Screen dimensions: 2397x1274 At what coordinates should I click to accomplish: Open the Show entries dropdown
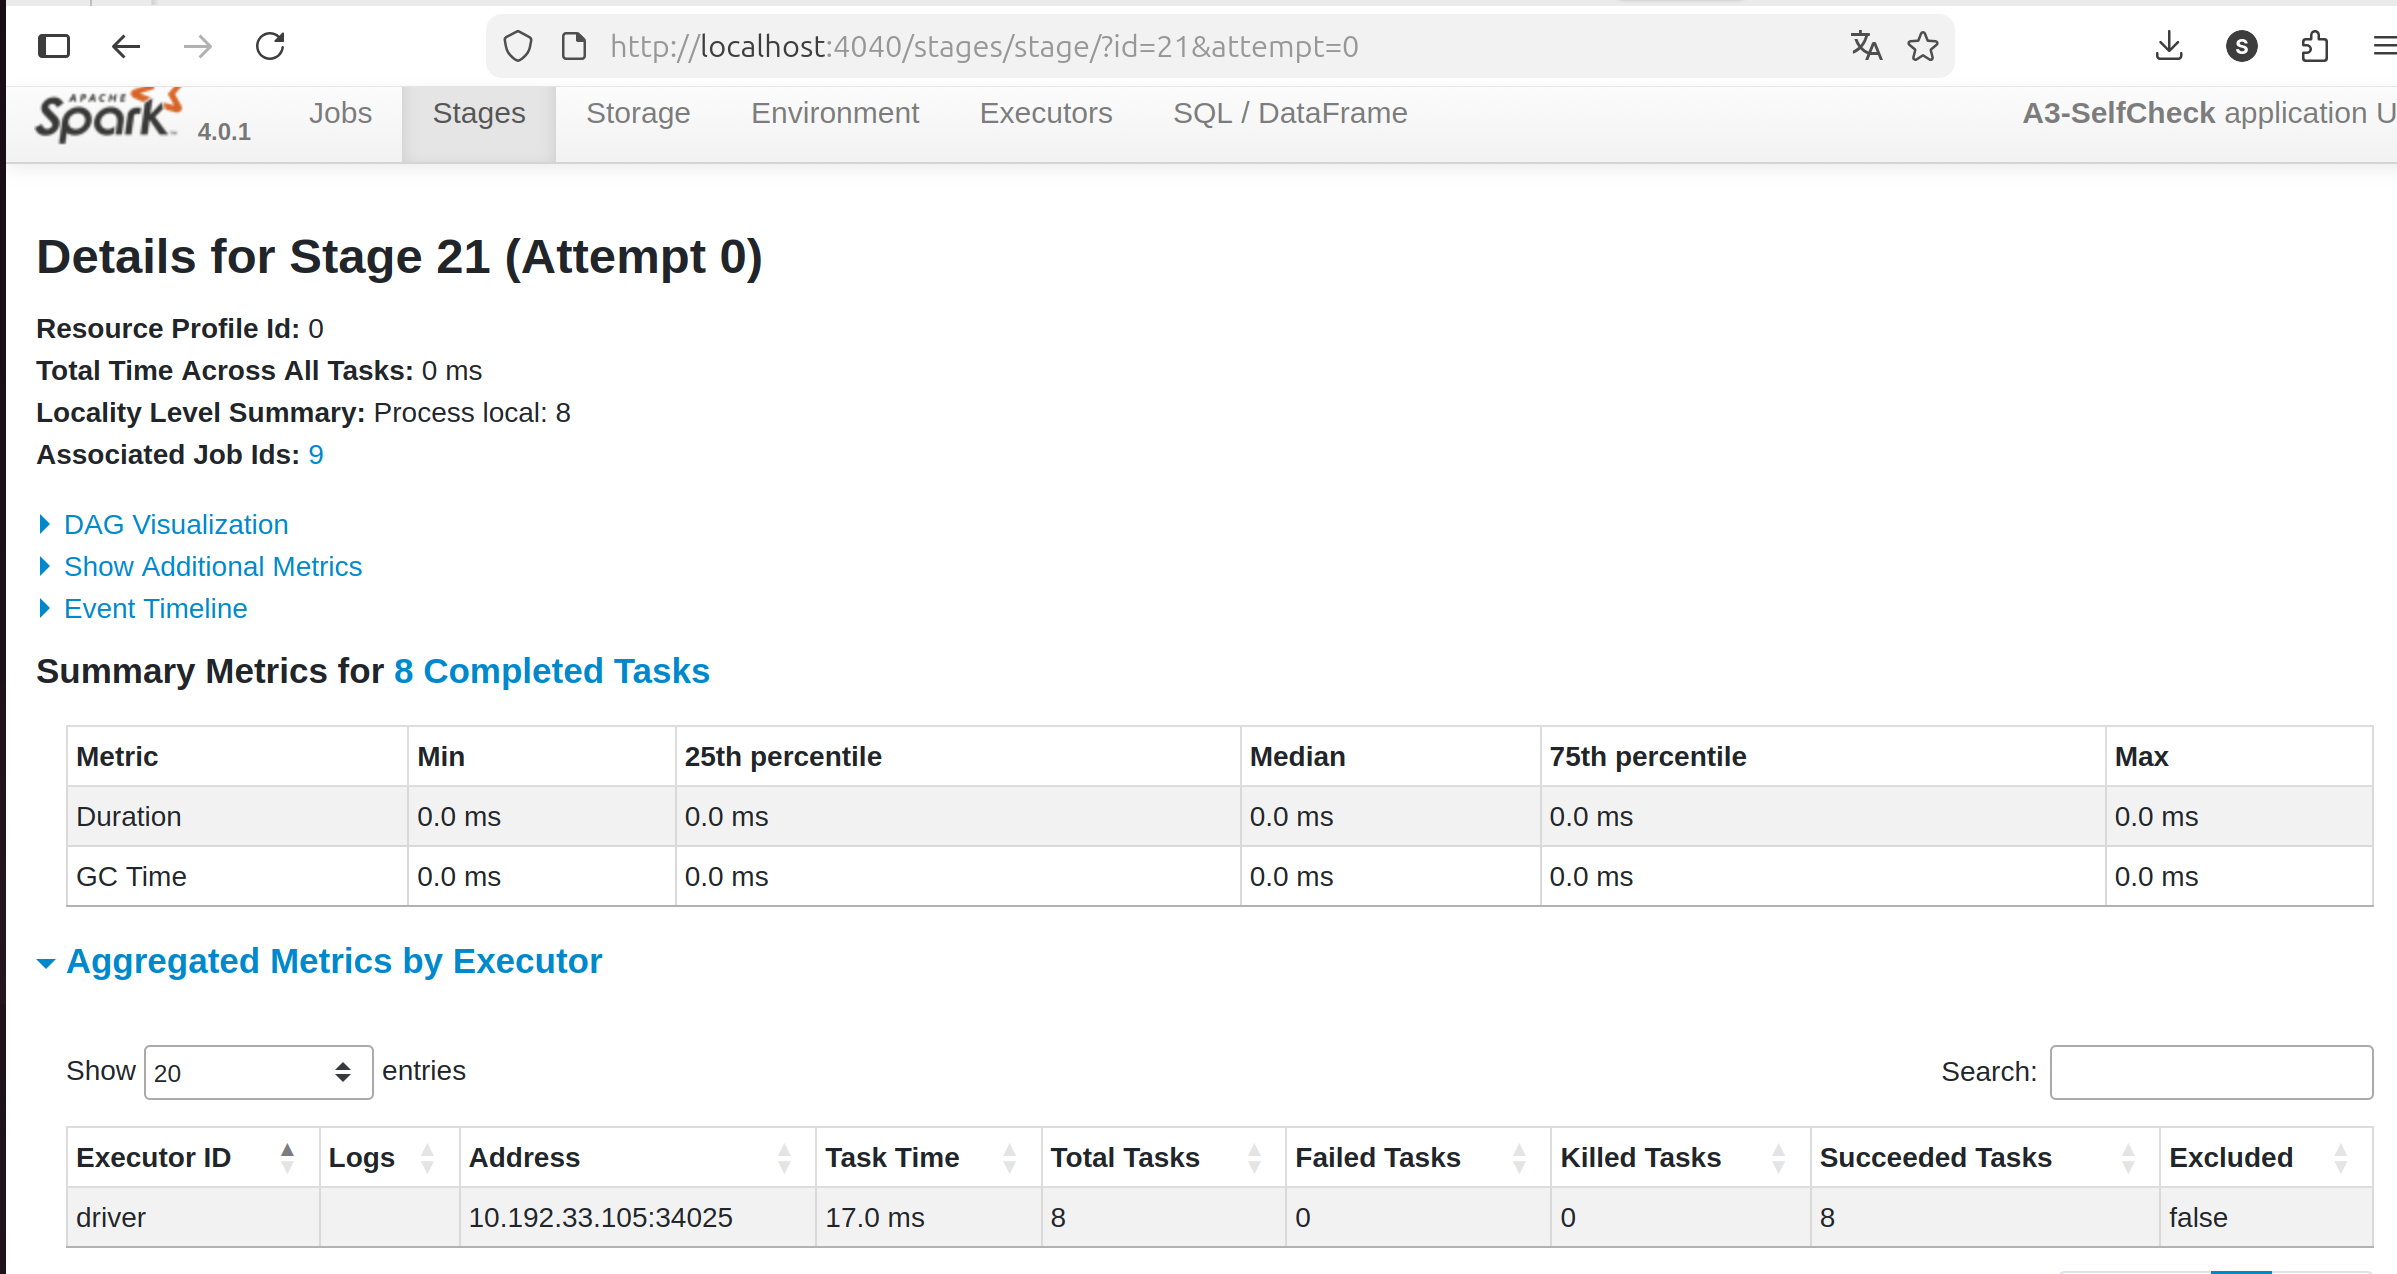[258, 1072]
